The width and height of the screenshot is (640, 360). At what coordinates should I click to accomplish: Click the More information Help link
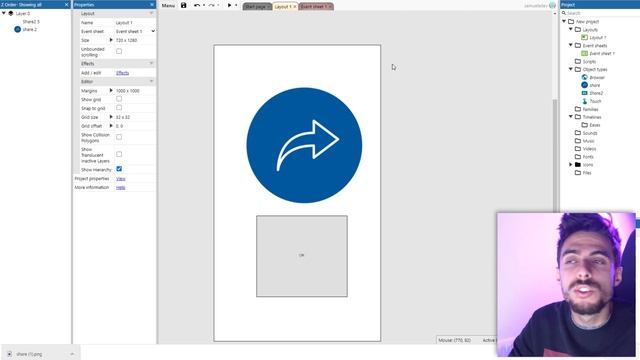(121, 187)
